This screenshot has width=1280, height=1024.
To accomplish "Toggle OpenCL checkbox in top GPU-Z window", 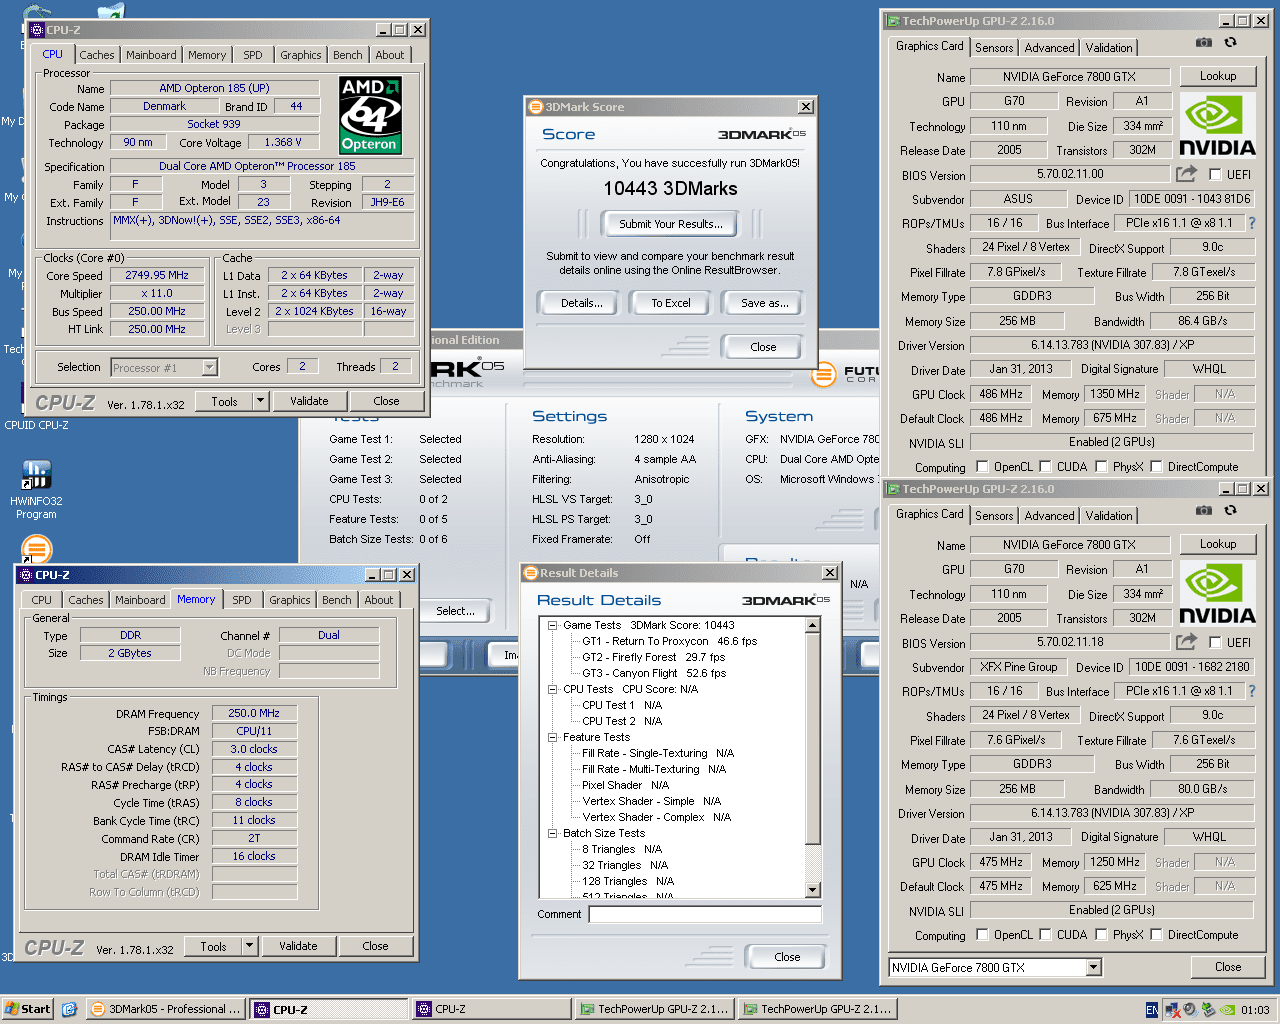I will pos(982,466).
